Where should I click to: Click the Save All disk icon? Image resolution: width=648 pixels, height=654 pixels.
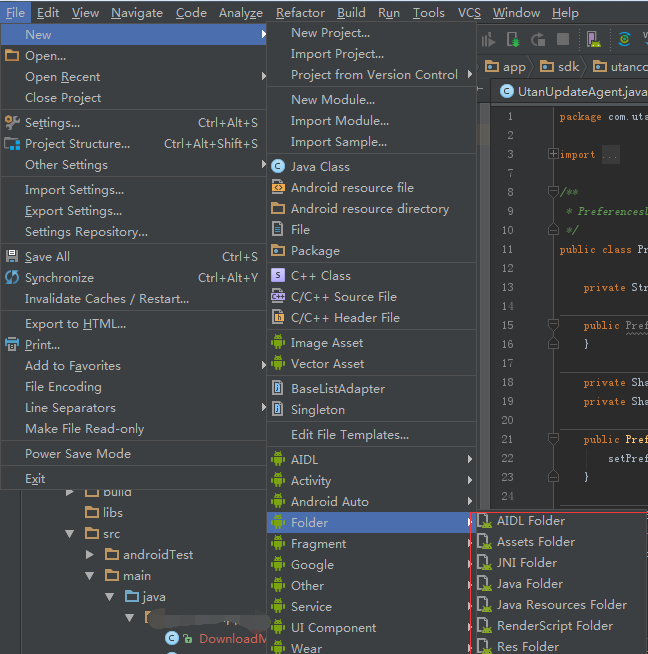12,257
